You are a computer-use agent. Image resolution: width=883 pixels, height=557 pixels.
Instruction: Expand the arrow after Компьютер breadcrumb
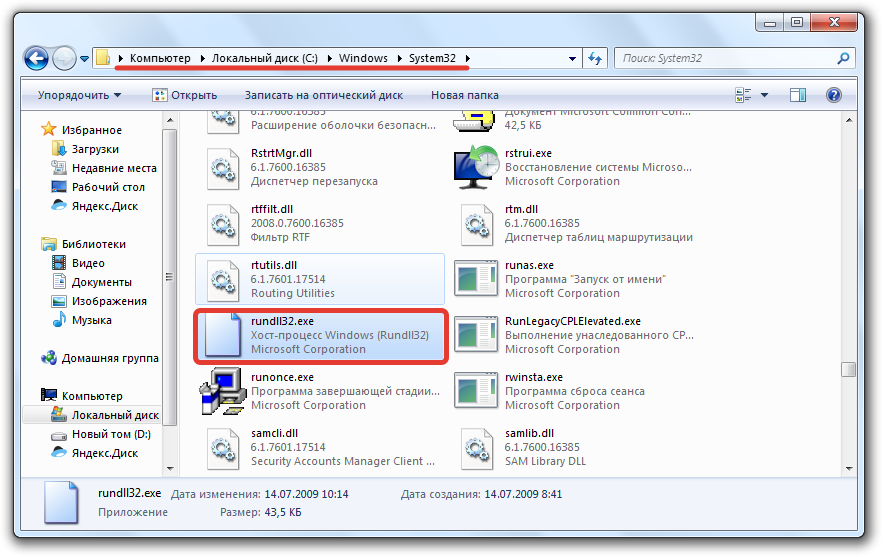point(202,58)
